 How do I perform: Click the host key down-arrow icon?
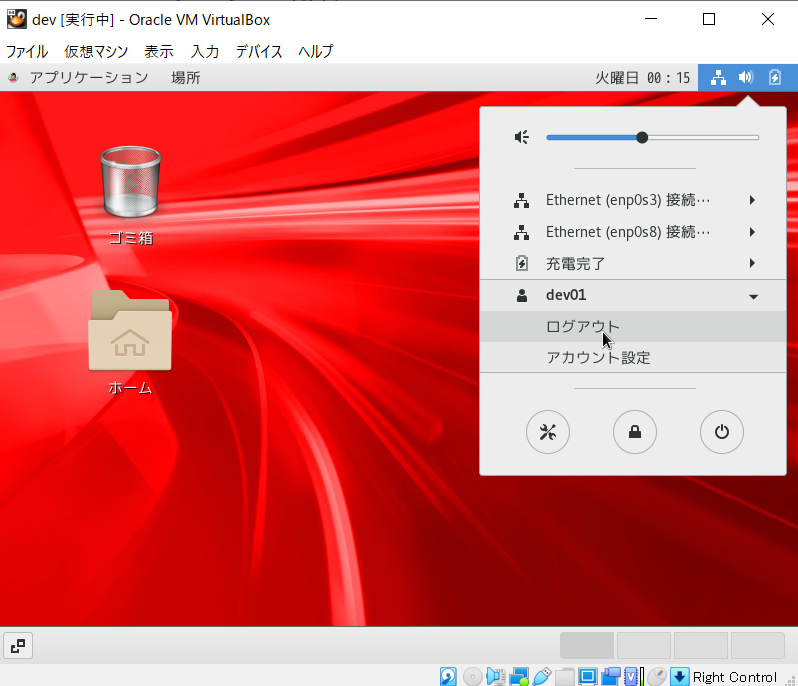[679, 677]
